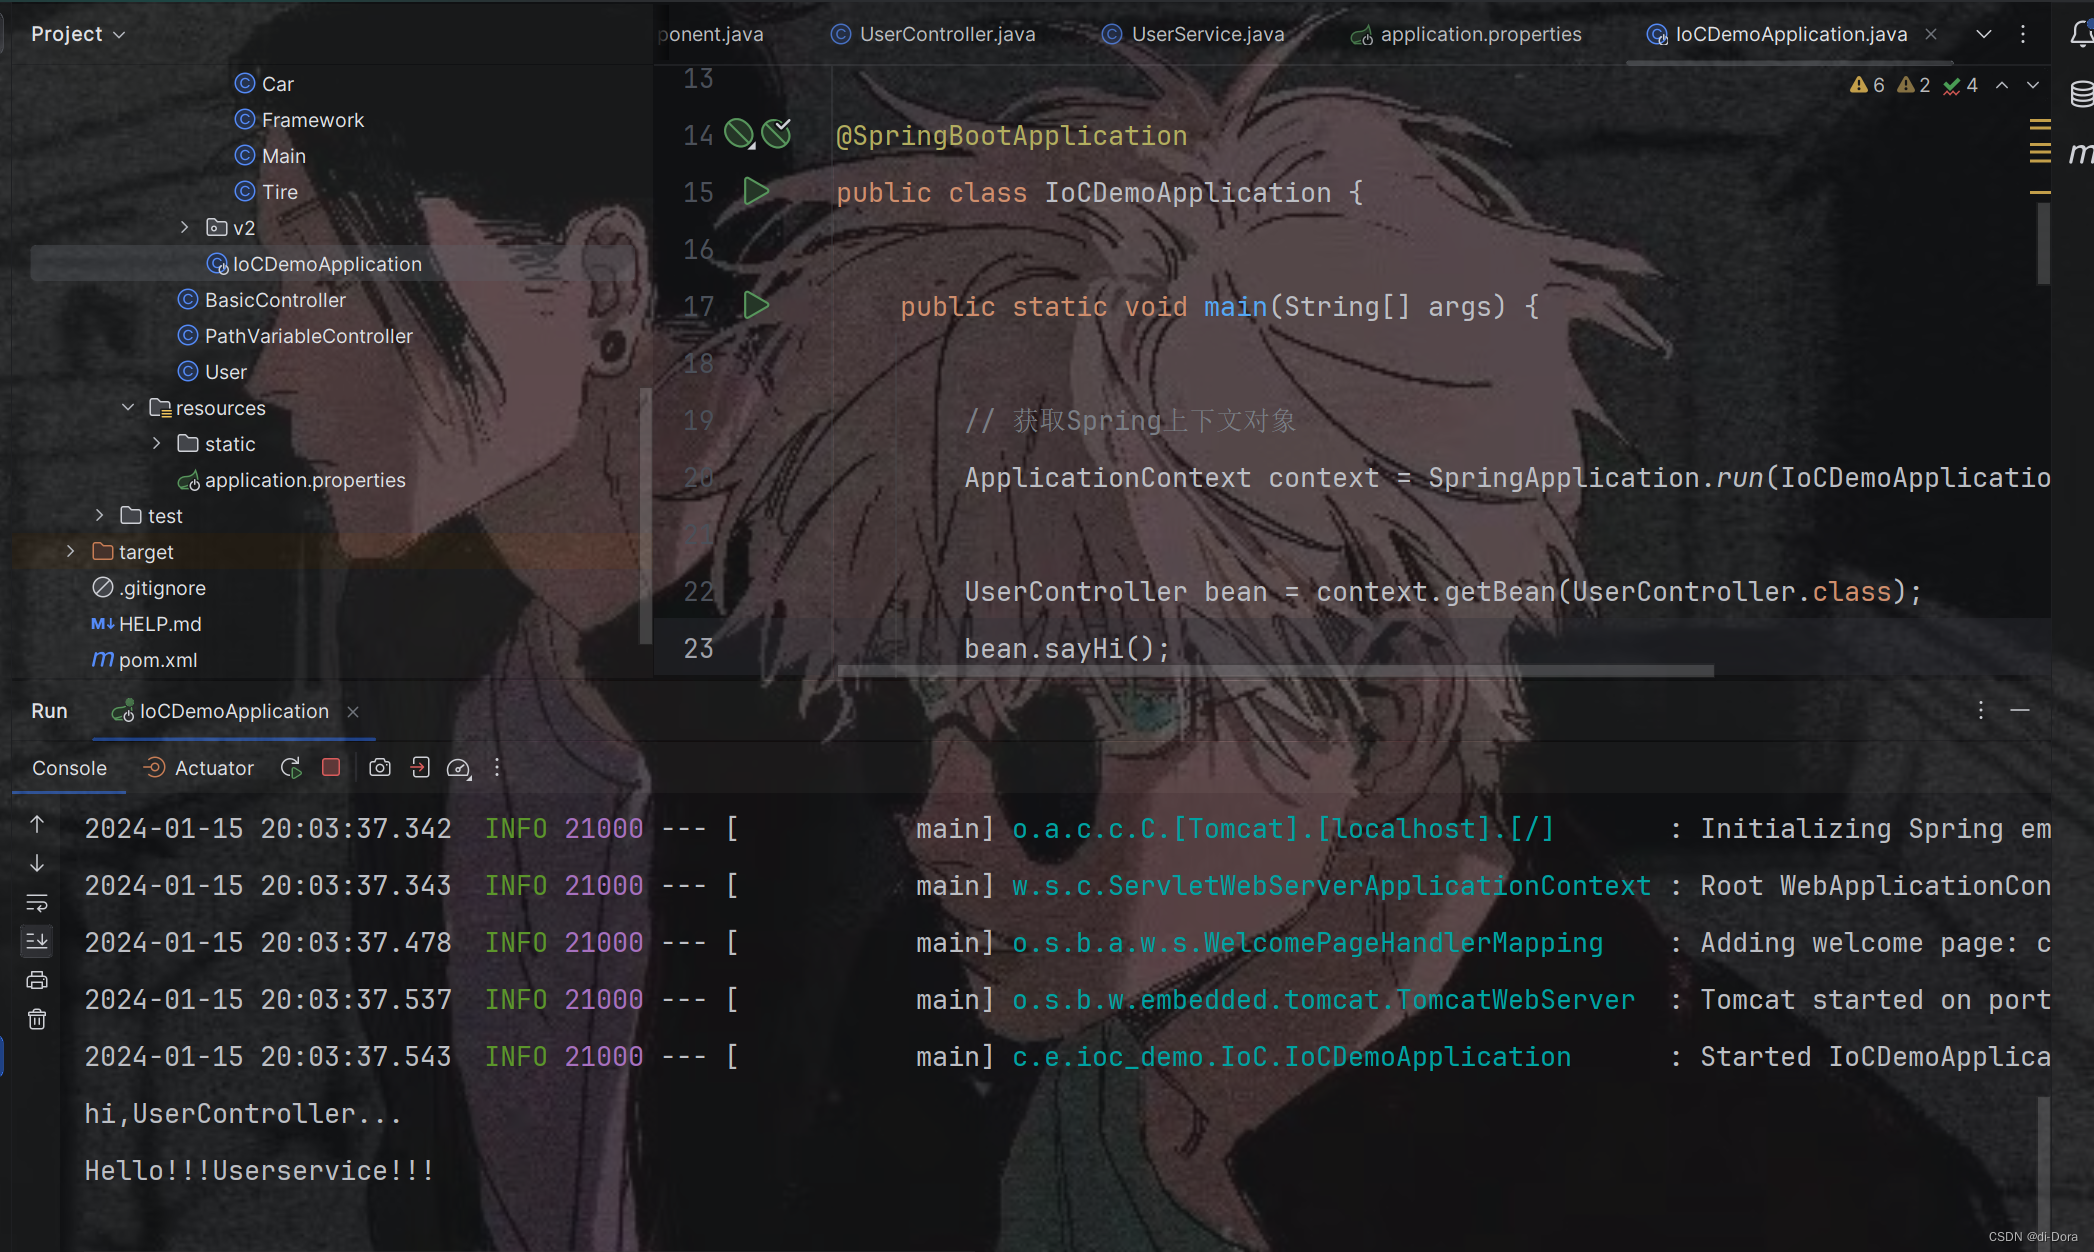The height and width of the screenshot is (1252, 2094).
Task: Go to previous highlighted error arrow
Action: (x=2002, y=85)
